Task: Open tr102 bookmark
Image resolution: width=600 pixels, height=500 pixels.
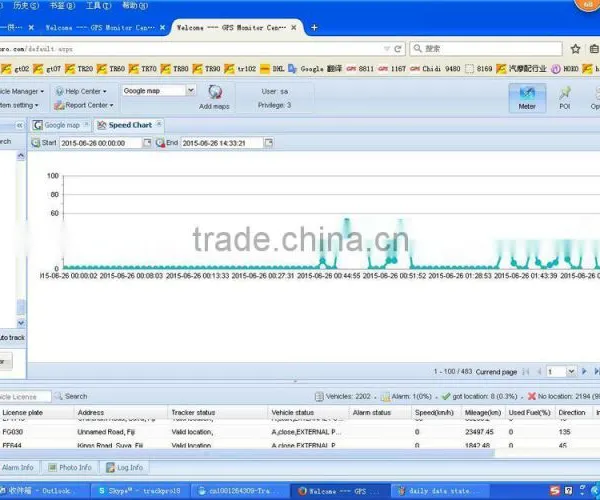Action: point(240,69)
